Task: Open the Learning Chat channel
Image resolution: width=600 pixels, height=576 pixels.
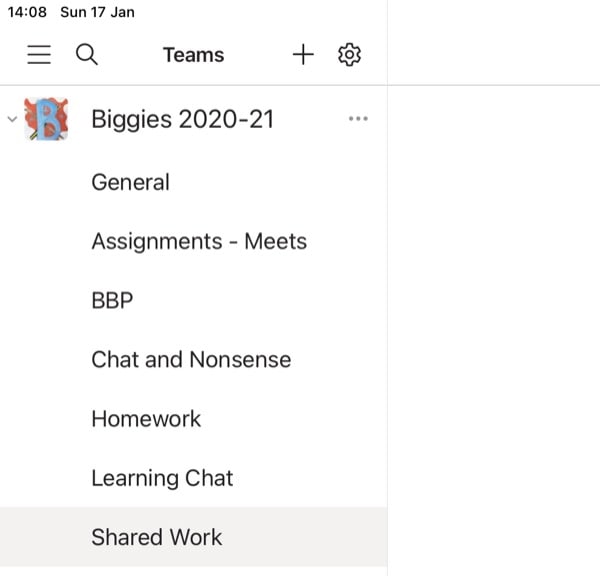Action: click(194, 478)
